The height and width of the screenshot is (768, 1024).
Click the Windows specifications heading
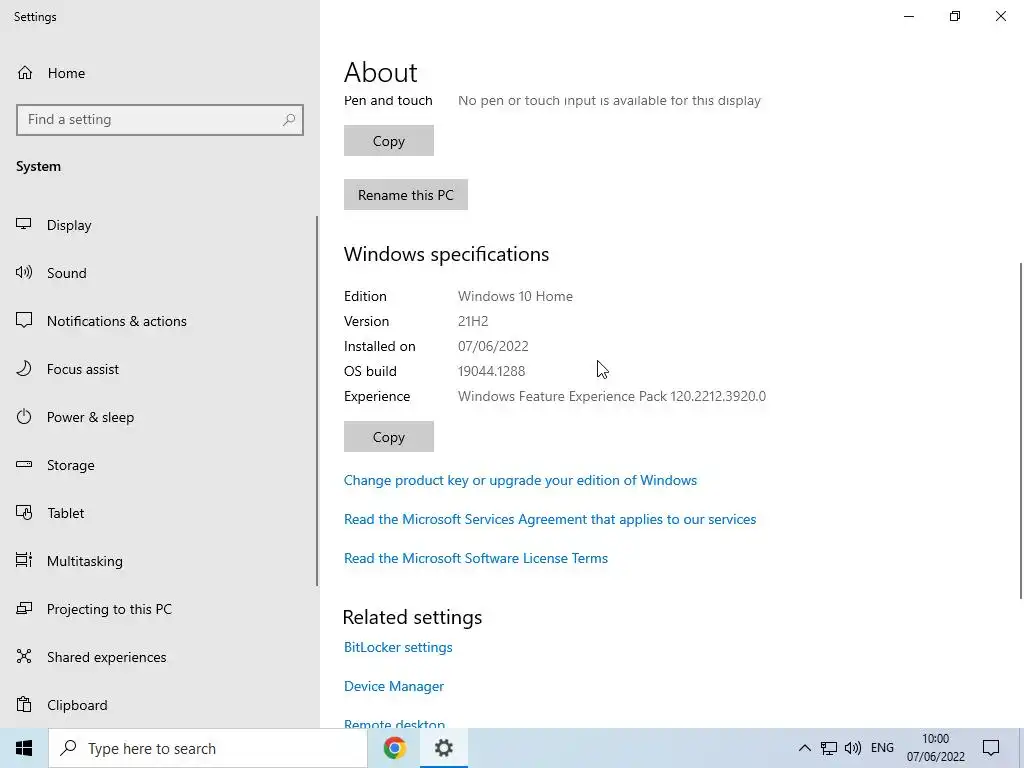click(447, 254)
